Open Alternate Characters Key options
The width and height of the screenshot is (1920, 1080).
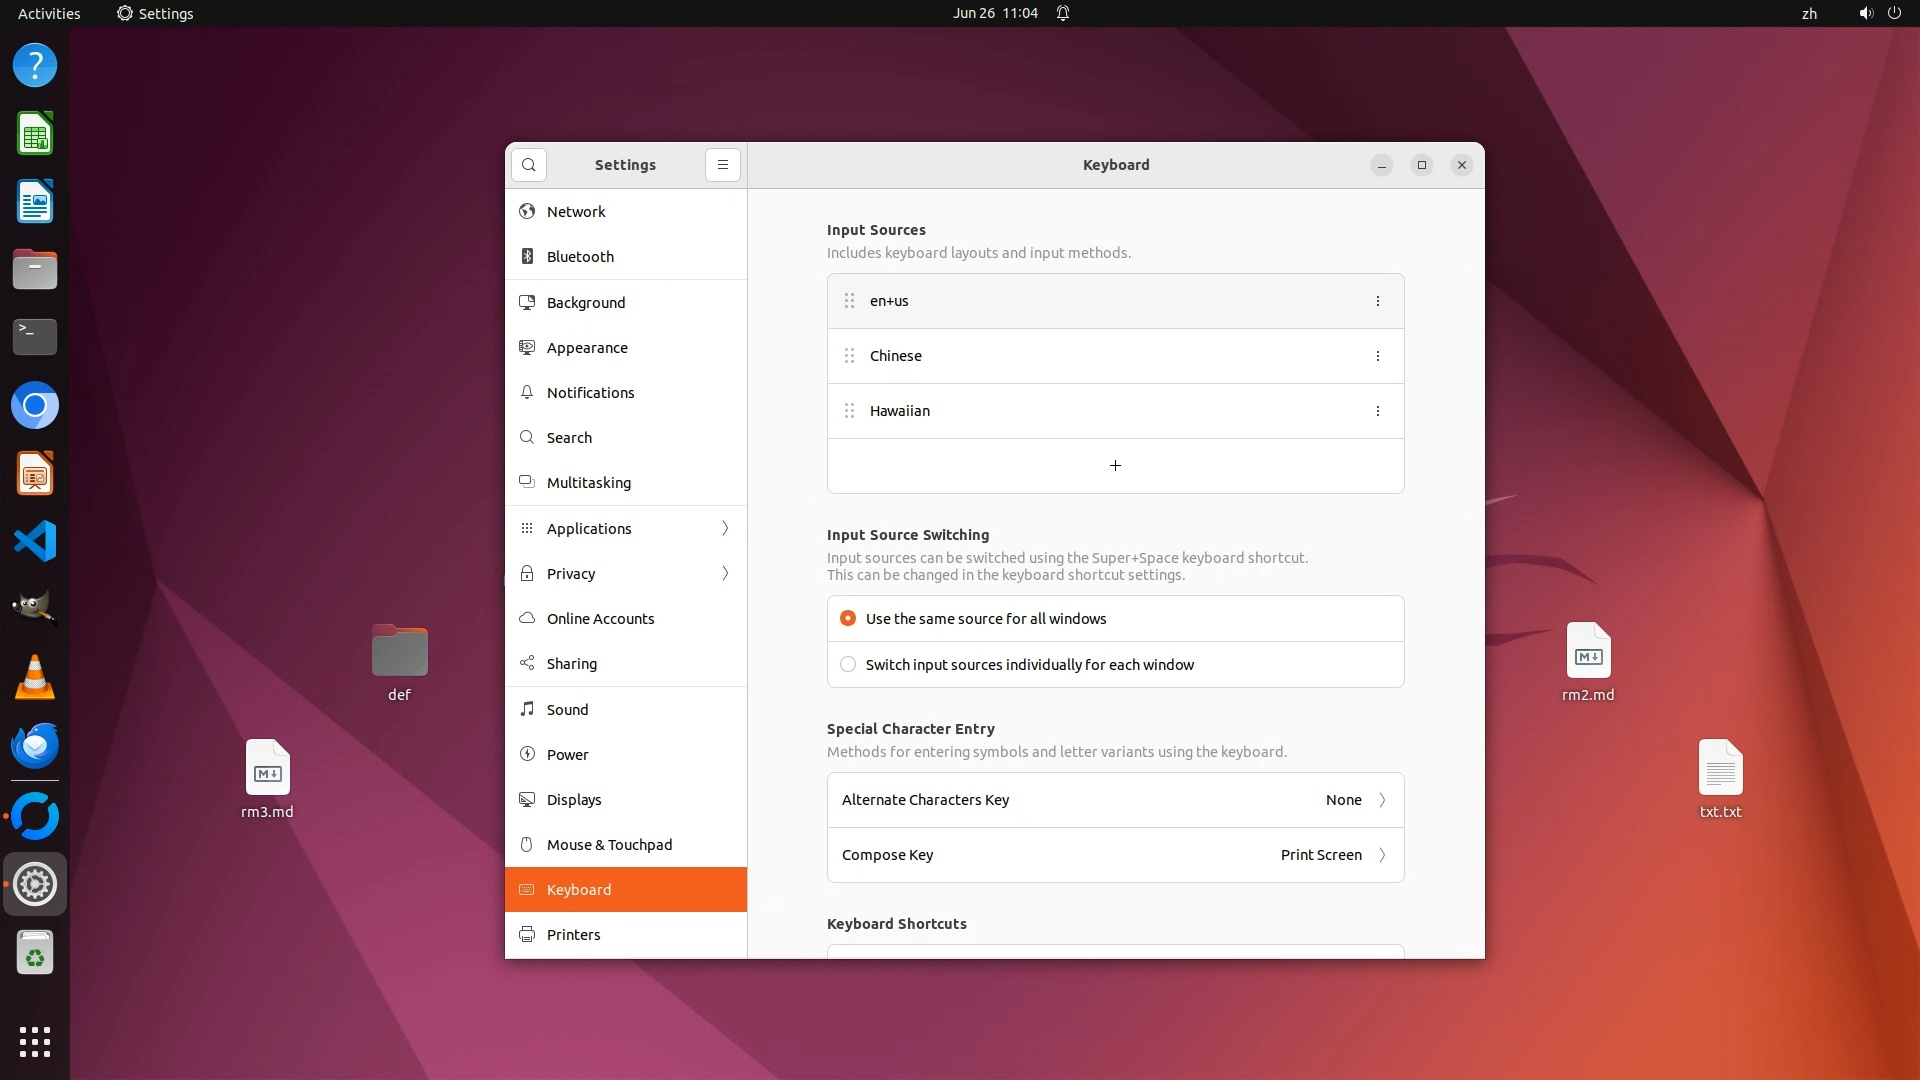(x=1115, y=800)
